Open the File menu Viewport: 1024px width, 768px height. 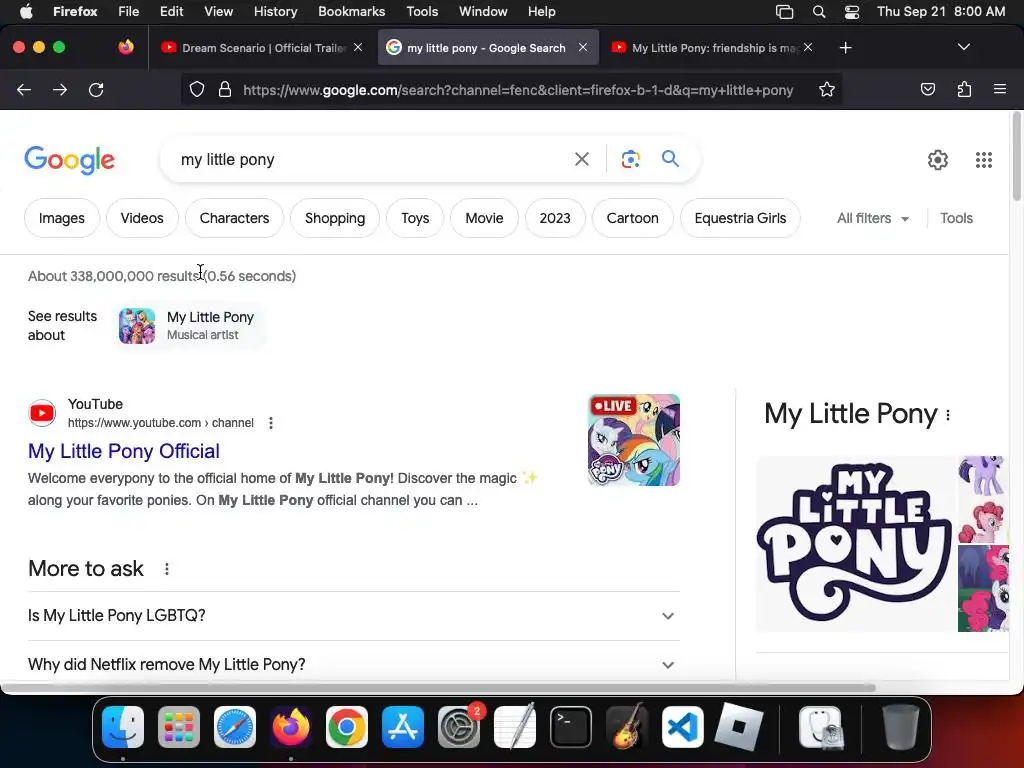pyautogui.click(x=128, y=12)
